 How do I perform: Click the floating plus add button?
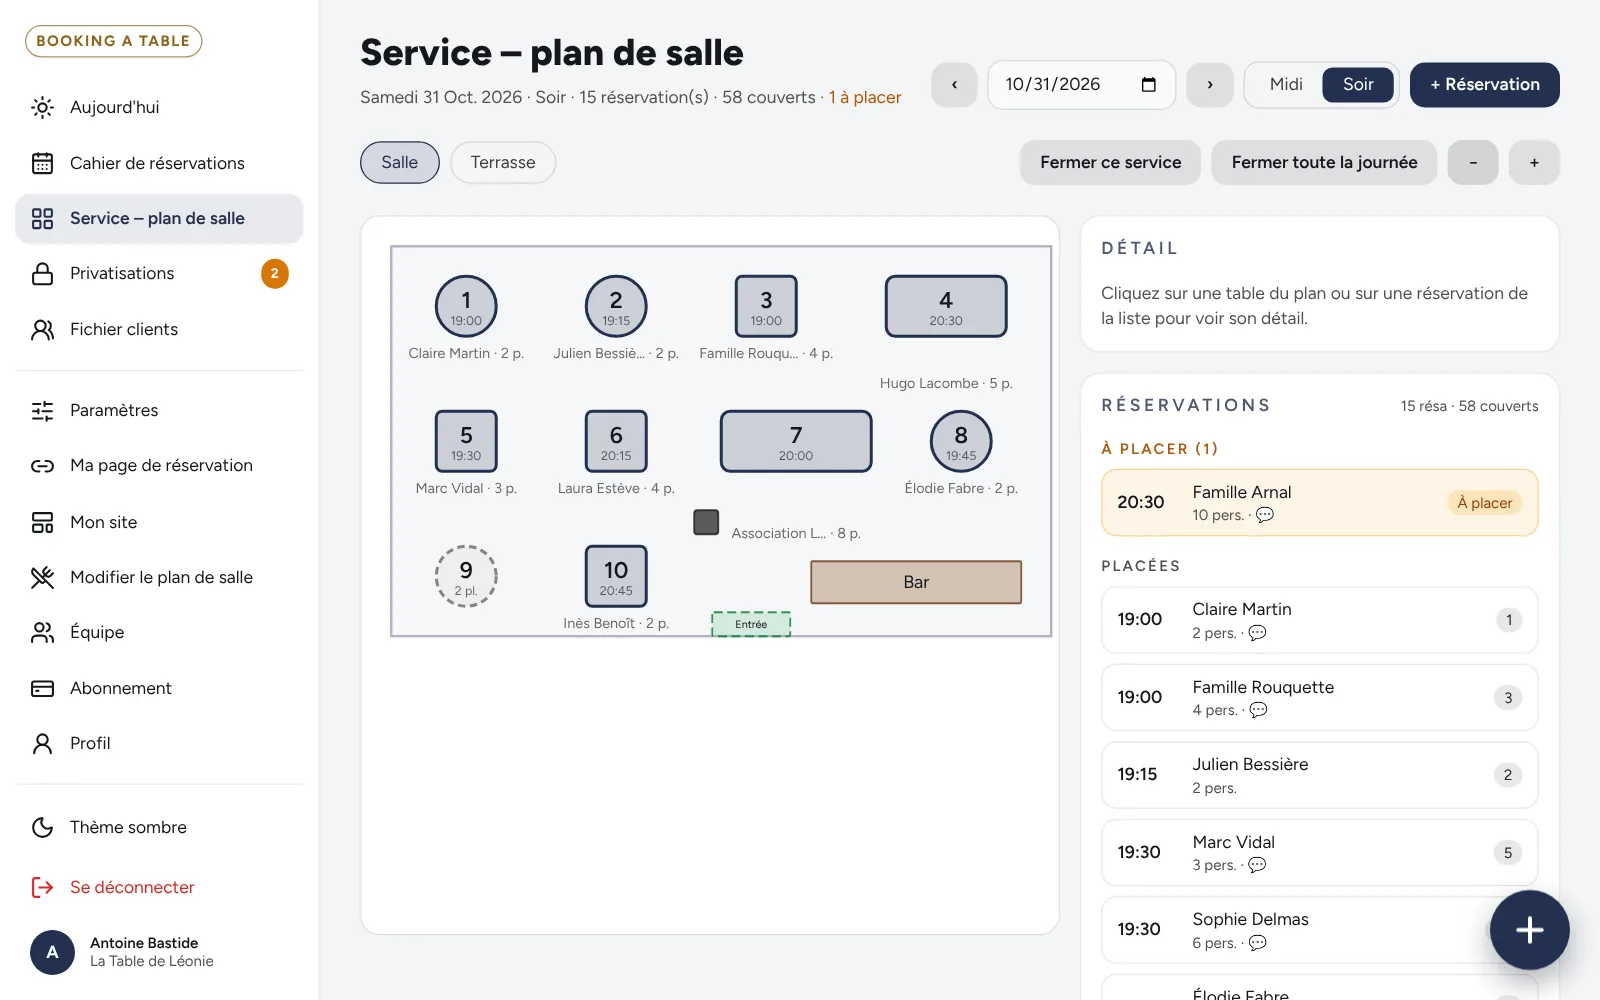pos(1529,930)
